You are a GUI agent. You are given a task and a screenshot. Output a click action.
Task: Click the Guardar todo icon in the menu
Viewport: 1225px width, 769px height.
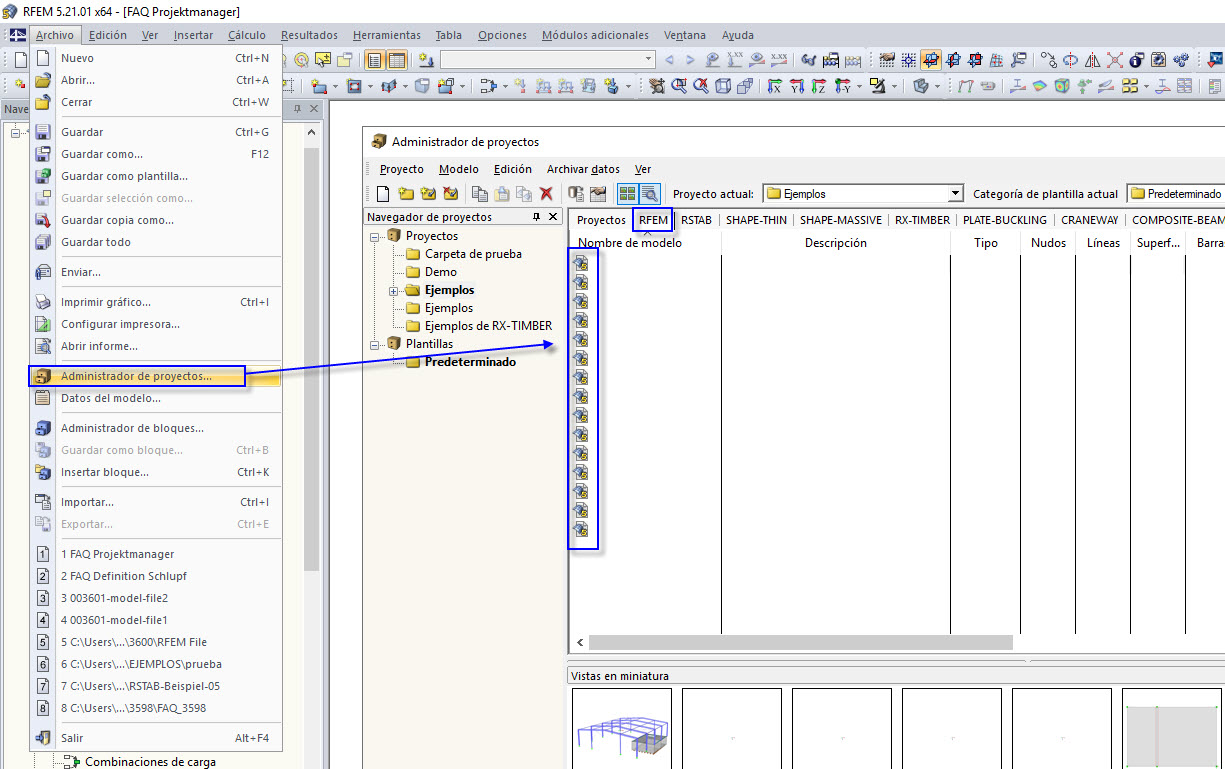point(43,242)
